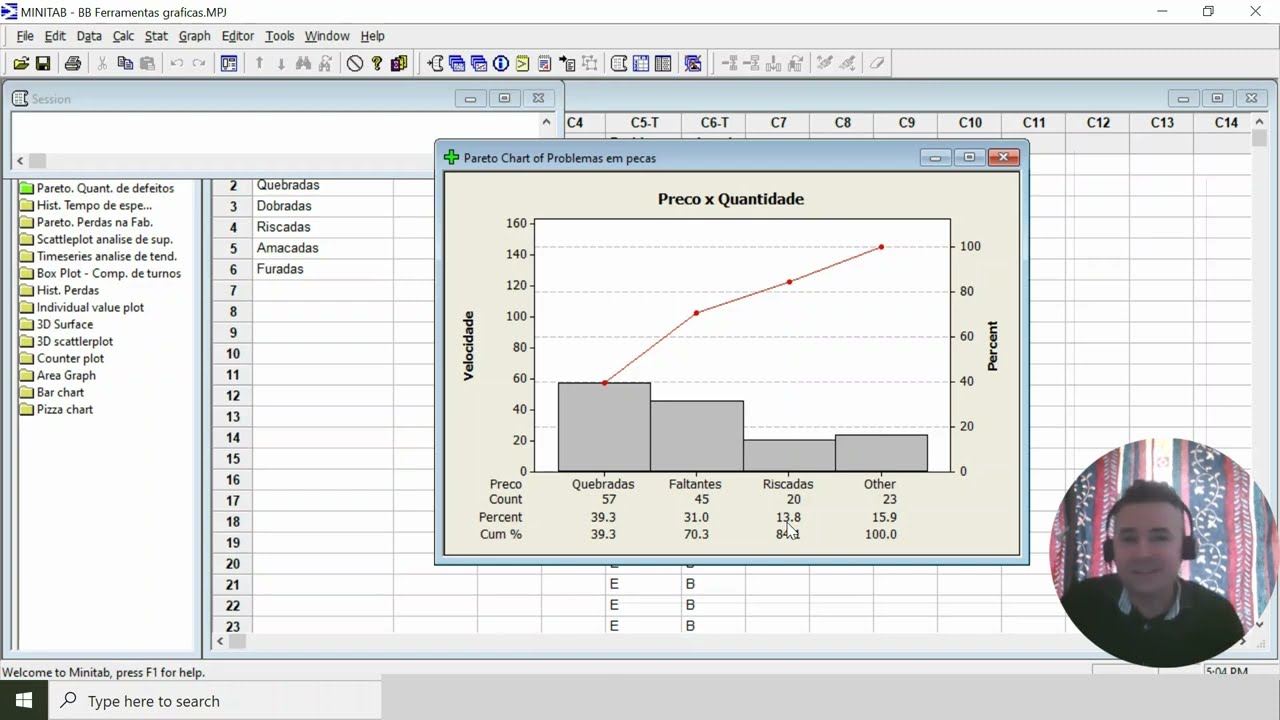The height and width of the screenshot is (720, 1280).
Task: Open the Graph menu
Action: click(x=194, y=36)
